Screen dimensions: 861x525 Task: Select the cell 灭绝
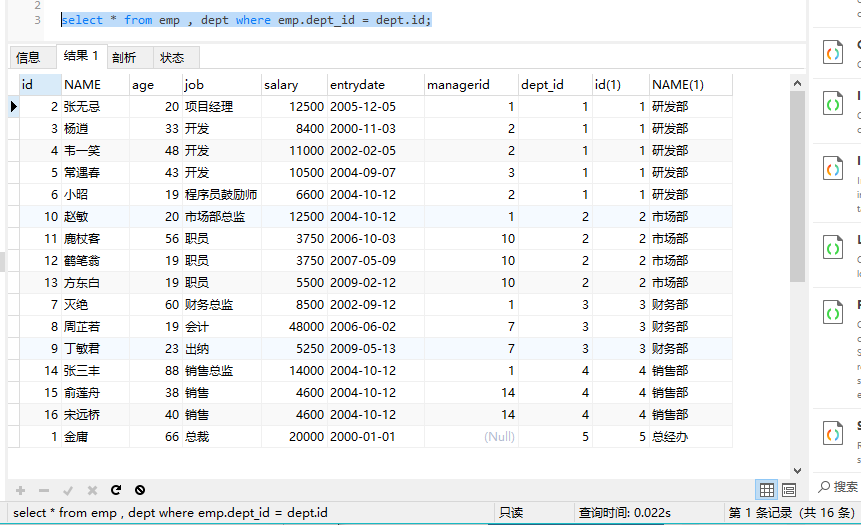click(x=96, y=304)
